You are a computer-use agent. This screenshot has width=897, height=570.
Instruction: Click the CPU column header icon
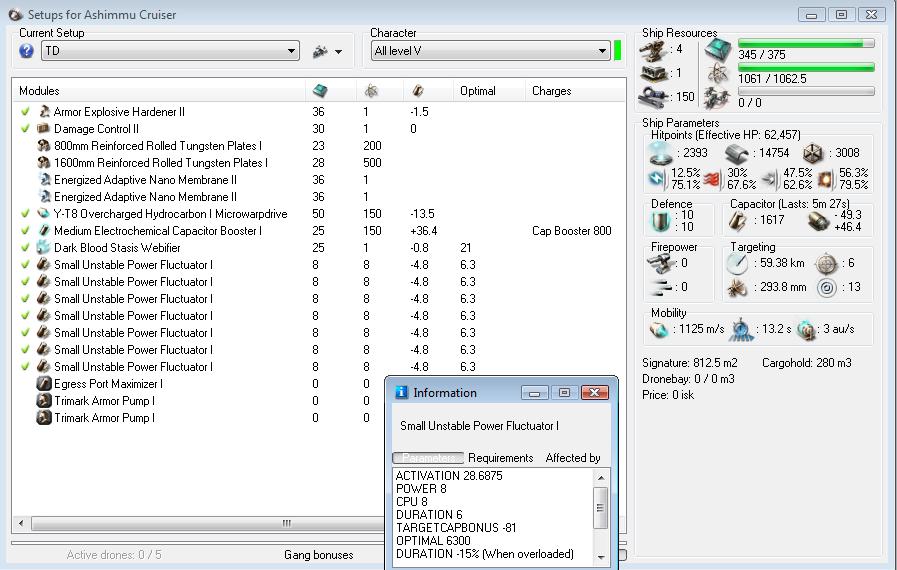click(x=320, y=91)
